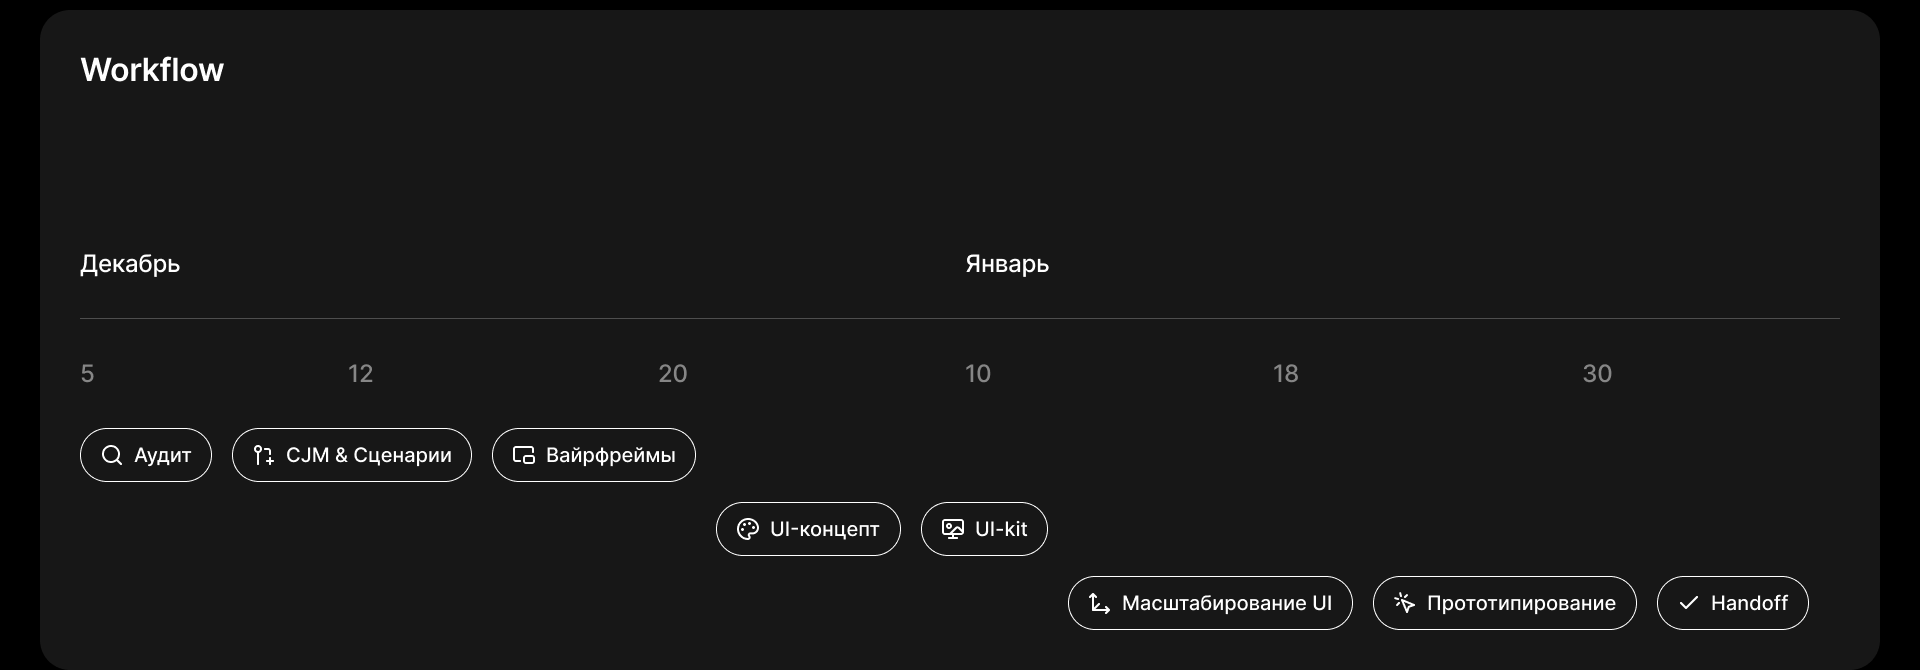This screenshot has width=1920, height=670.
Task: Select the Вайрфреймы stage pill
Action: click(593, 455)
